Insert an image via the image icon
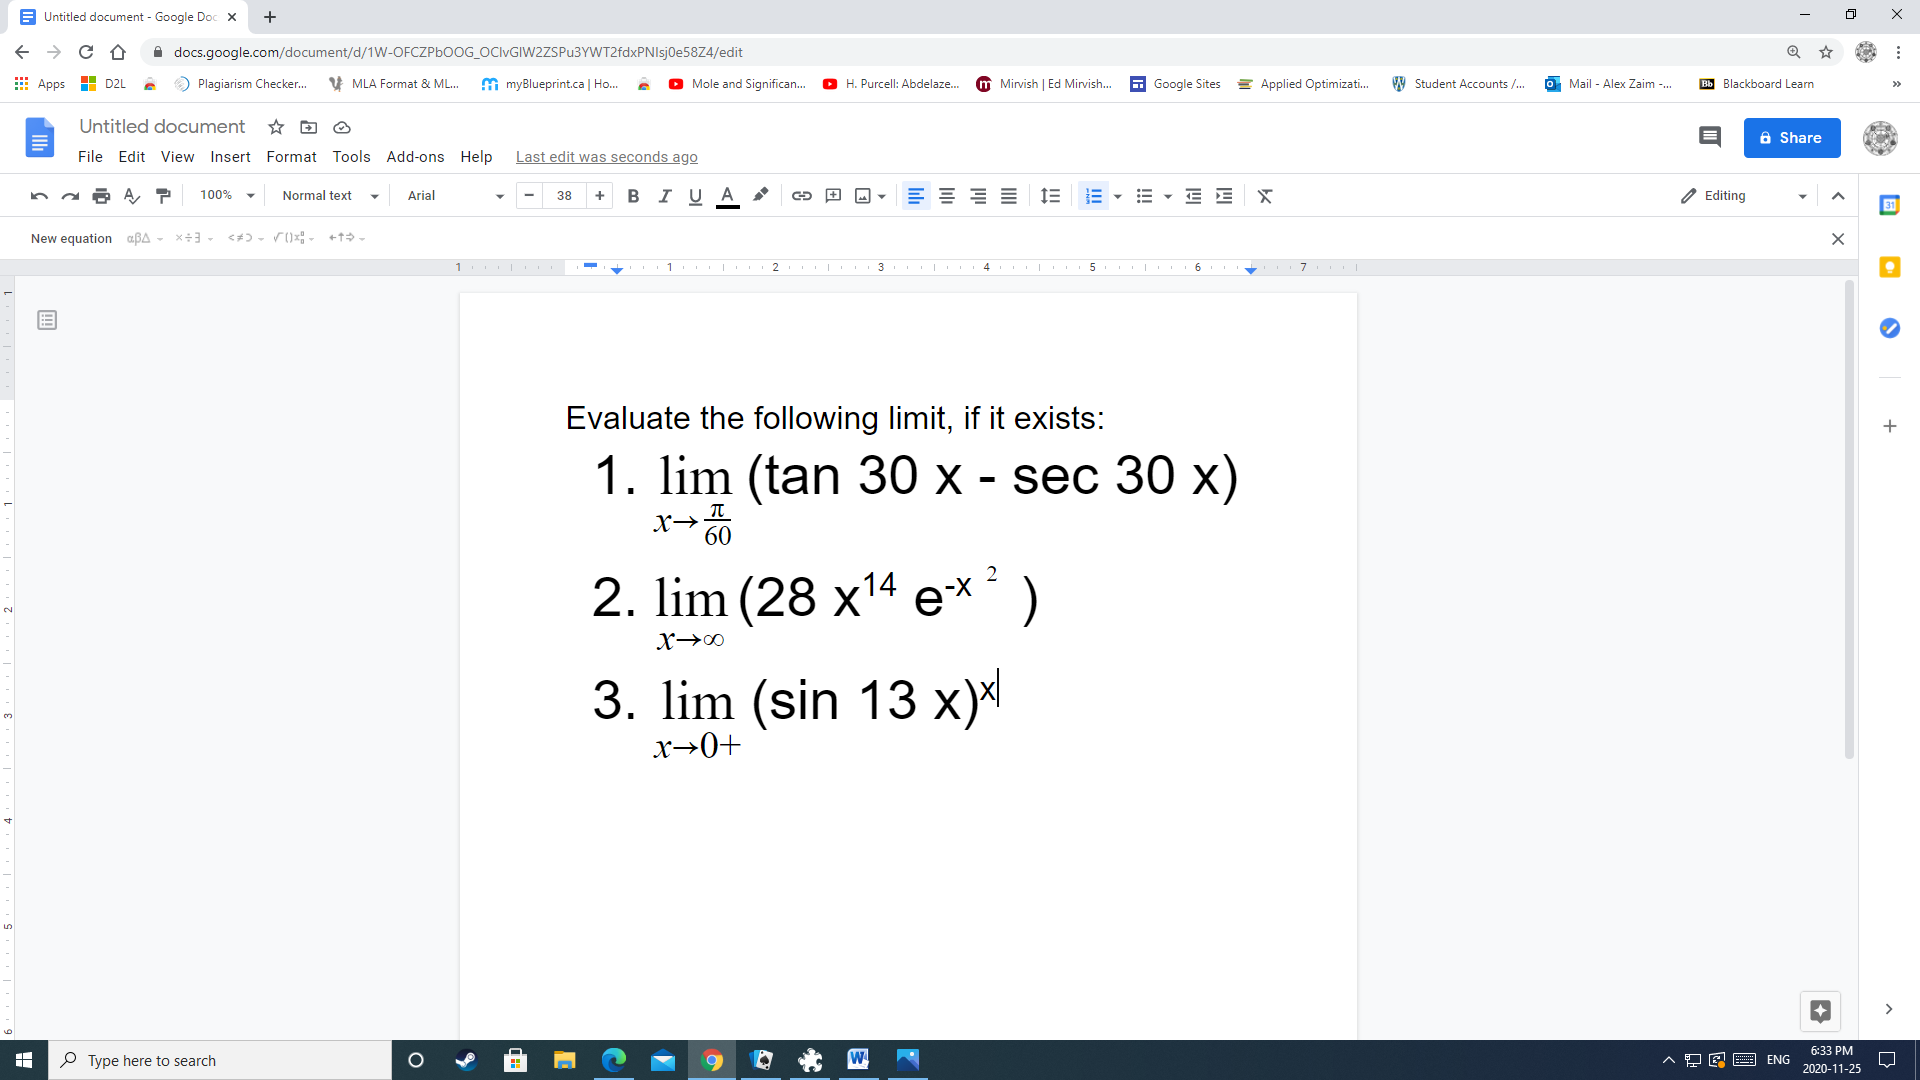Viewport: 1920px width, 1080px height. pos(863,195)
